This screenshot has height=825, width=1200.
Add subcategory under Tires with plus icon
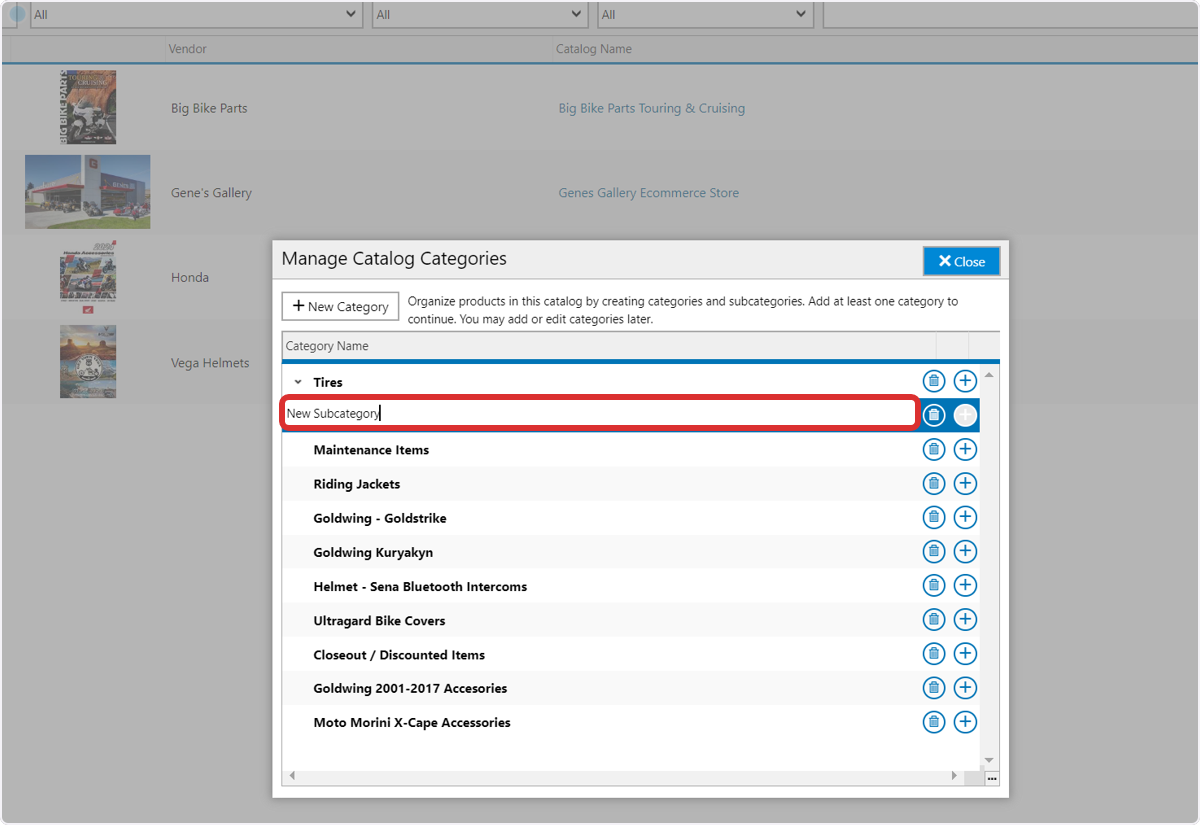965,381
